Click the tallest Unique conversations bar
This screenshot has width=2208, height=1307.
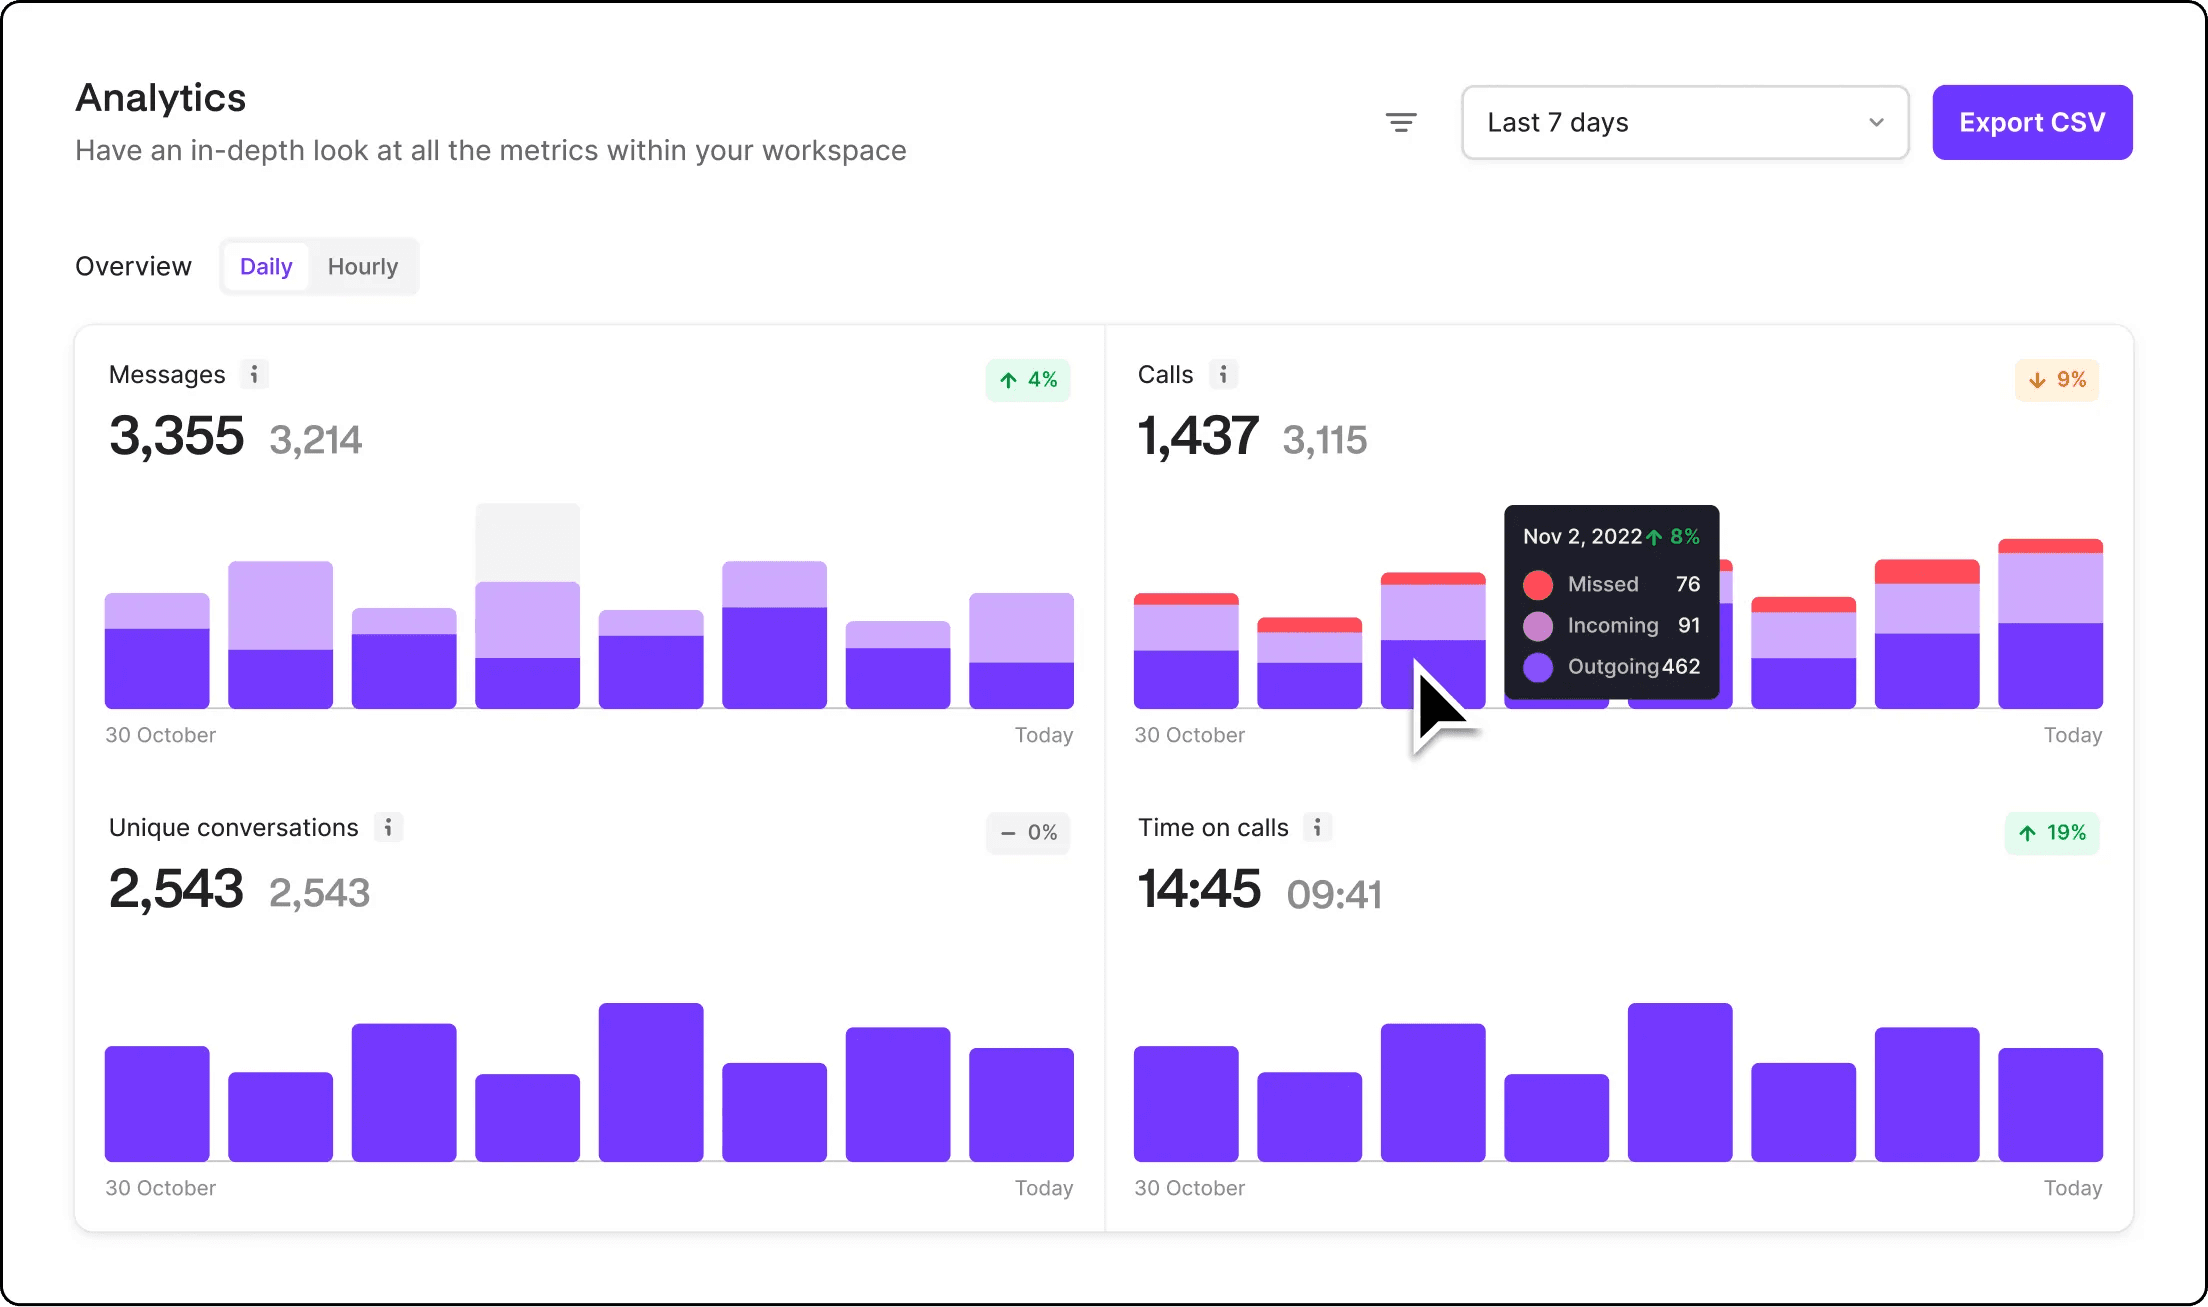(x=650, y=1082)
